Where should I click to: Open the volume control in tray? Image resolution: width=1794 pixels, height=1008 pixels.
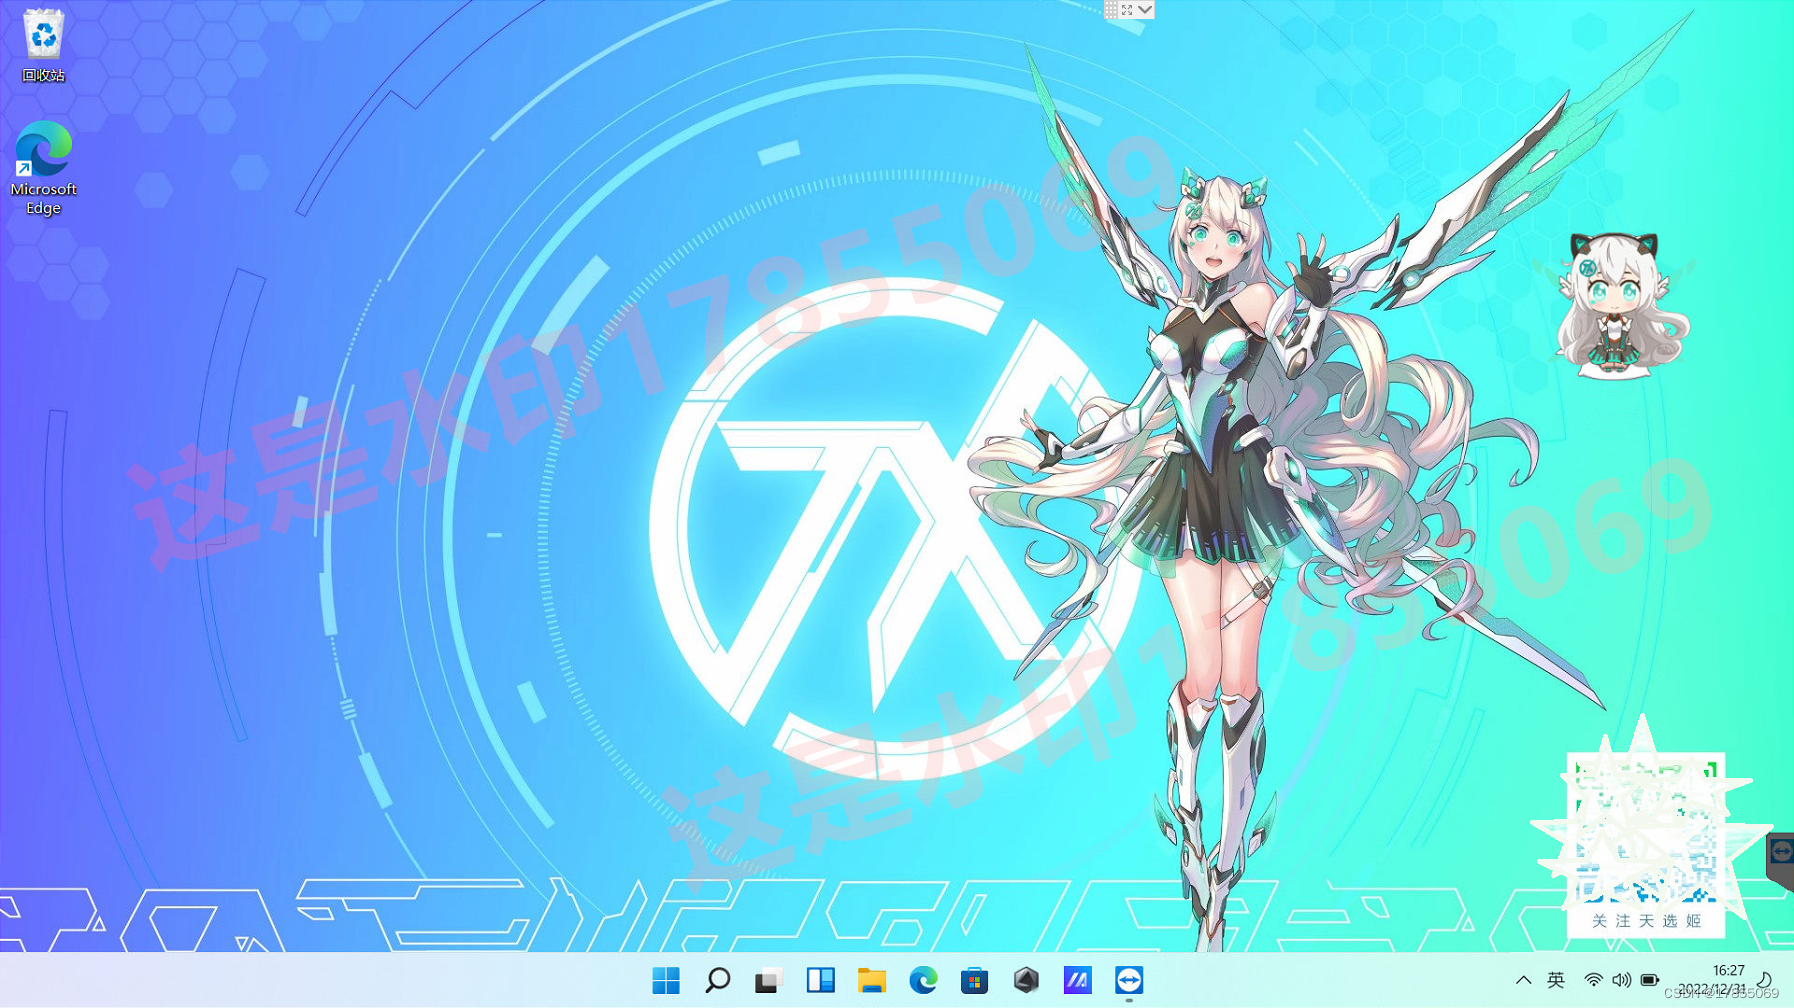(x=1621, y=980)
